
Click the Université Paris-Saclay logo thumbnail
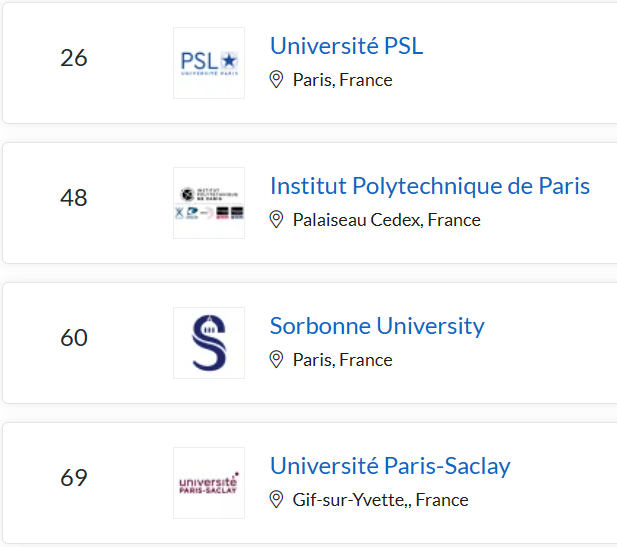click(209, 483)
